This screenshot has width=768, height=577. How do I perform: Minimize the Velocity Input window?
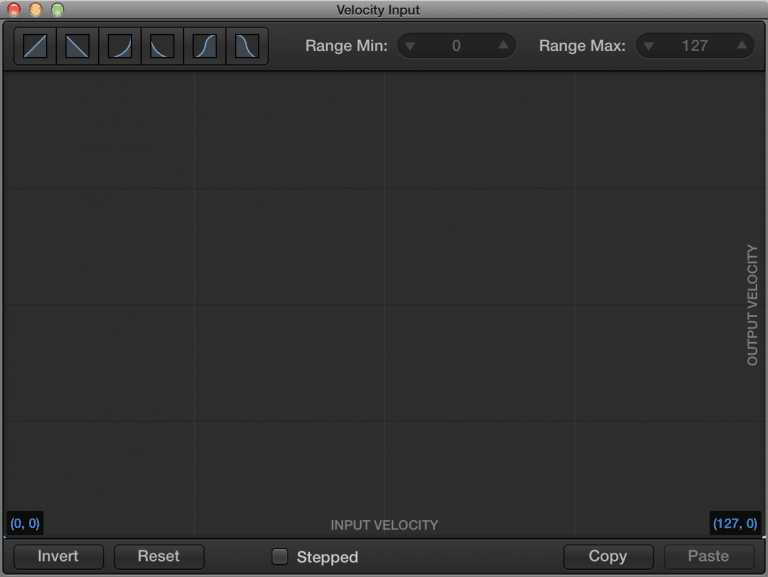tap(36, 9)
